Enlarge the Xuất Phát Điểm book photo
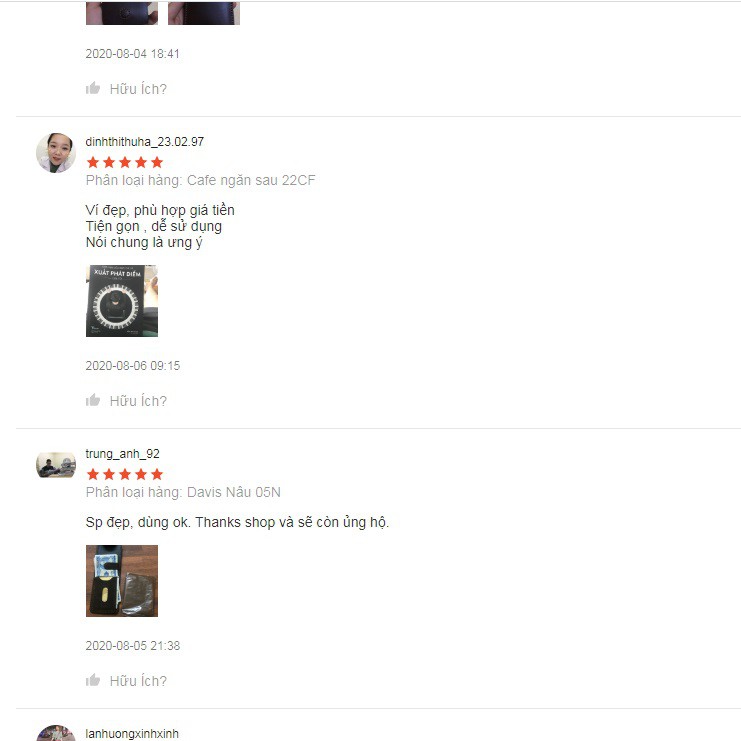The image size is (741, 741). coord(122,301)
